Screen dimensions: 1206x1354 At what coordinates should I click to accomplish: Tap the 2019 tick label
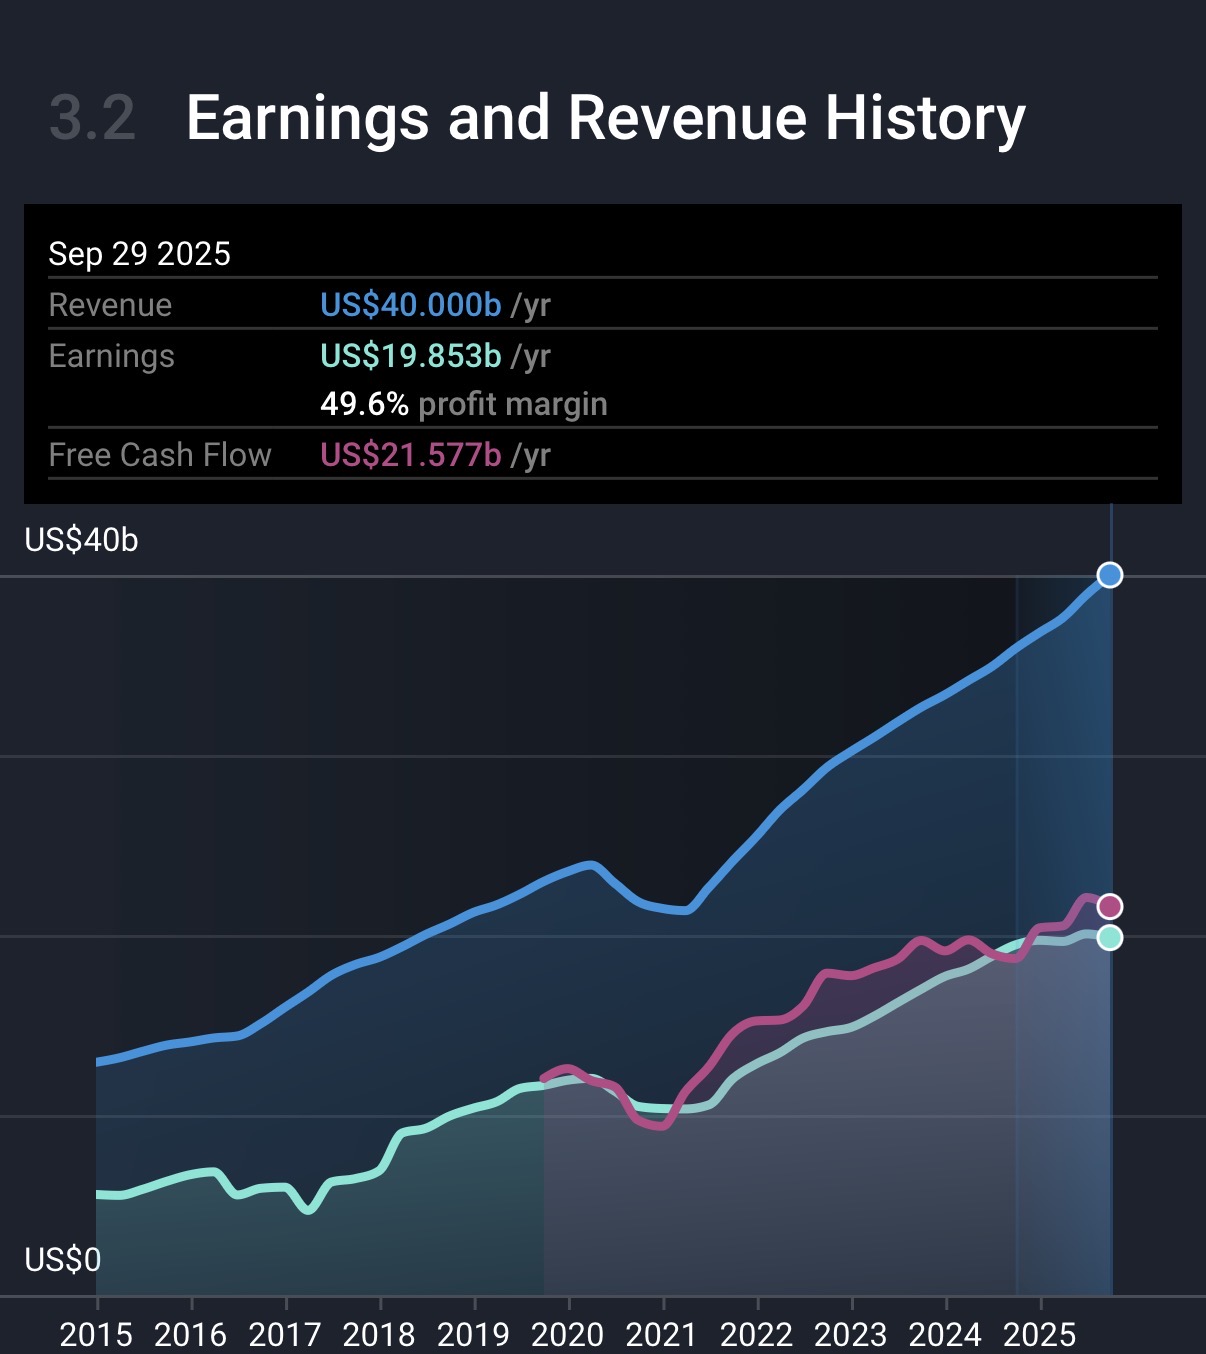473,1334
